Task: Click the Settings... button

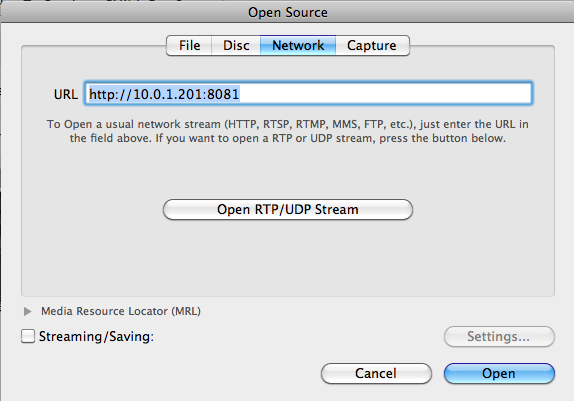Action: [x=499, y=336]
